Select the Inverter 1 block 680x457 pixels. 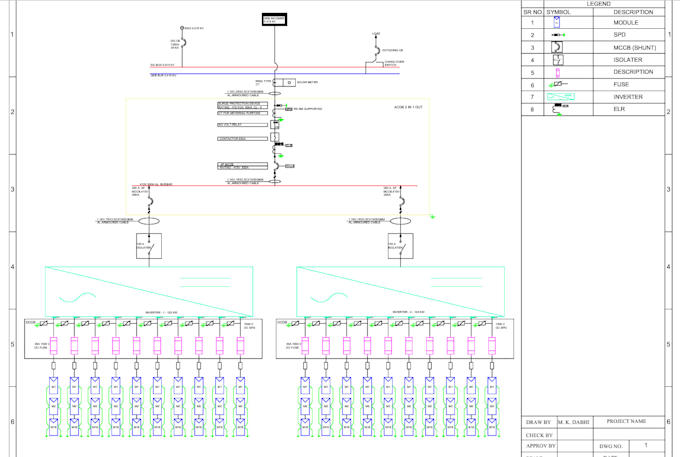pos(149,291)
